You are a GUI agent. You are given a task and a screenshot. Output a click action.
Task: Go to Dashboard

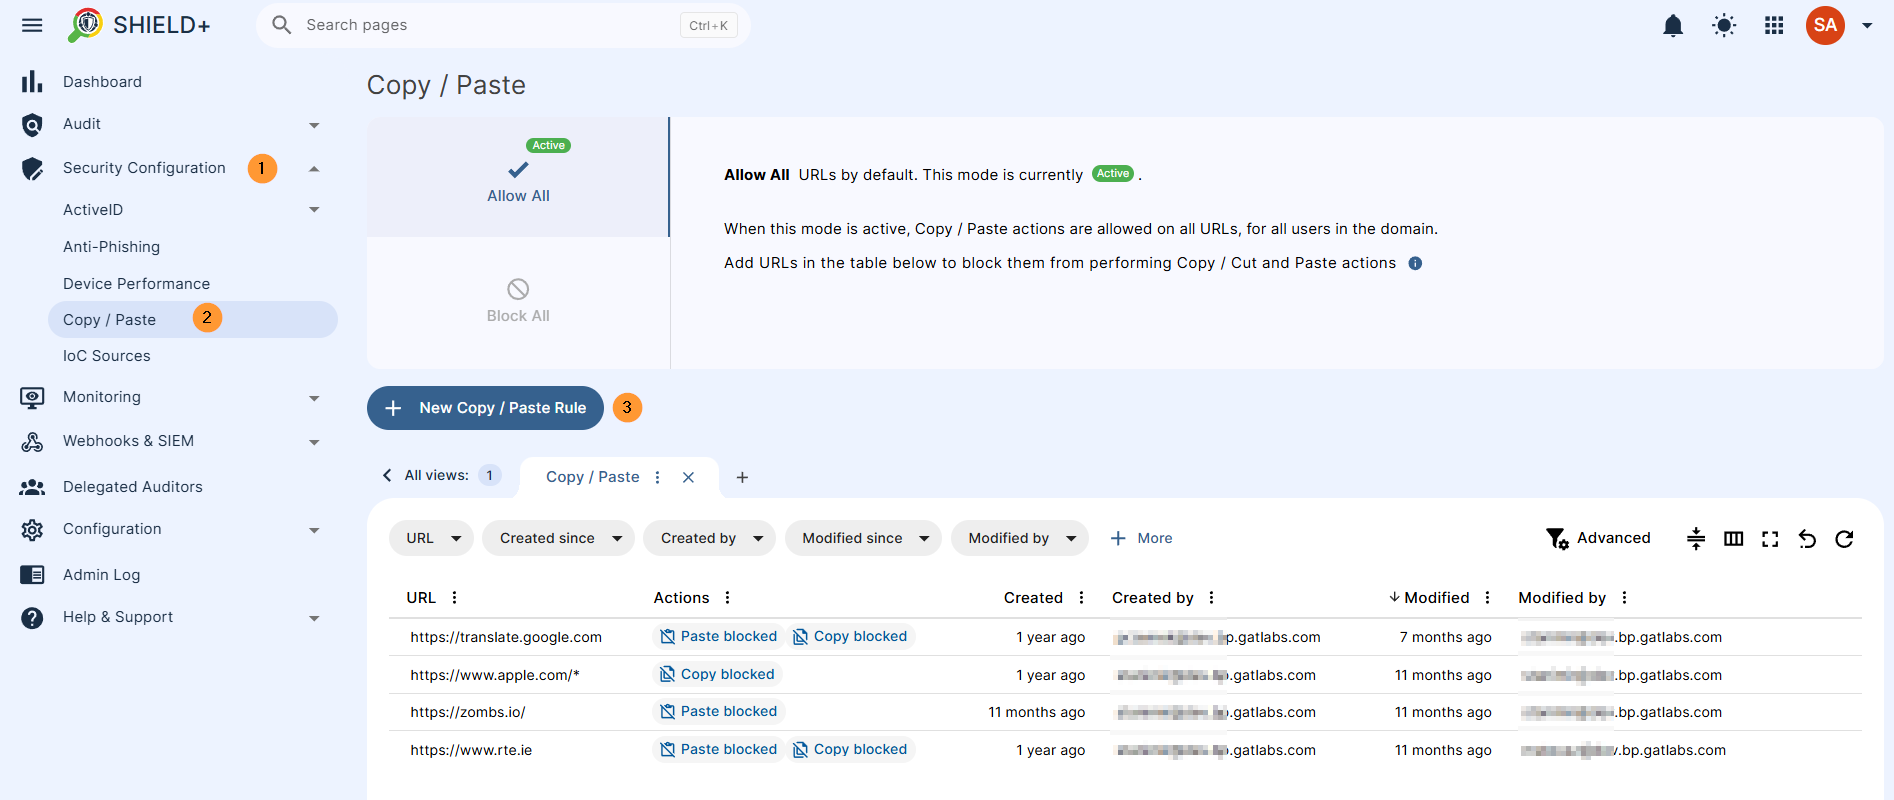pos(102,82)
